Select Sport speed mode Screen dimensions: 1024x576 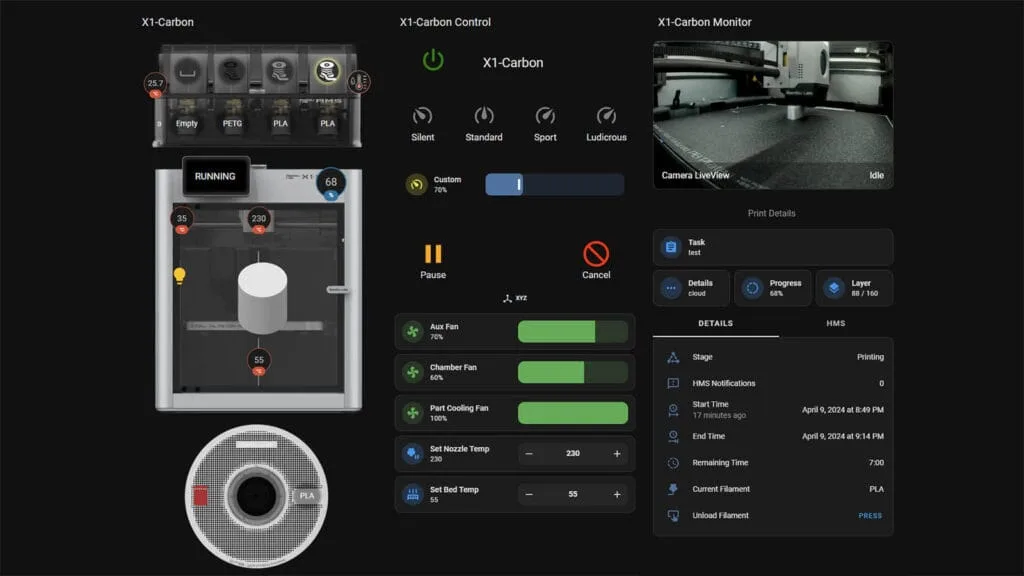click(545, 116)
